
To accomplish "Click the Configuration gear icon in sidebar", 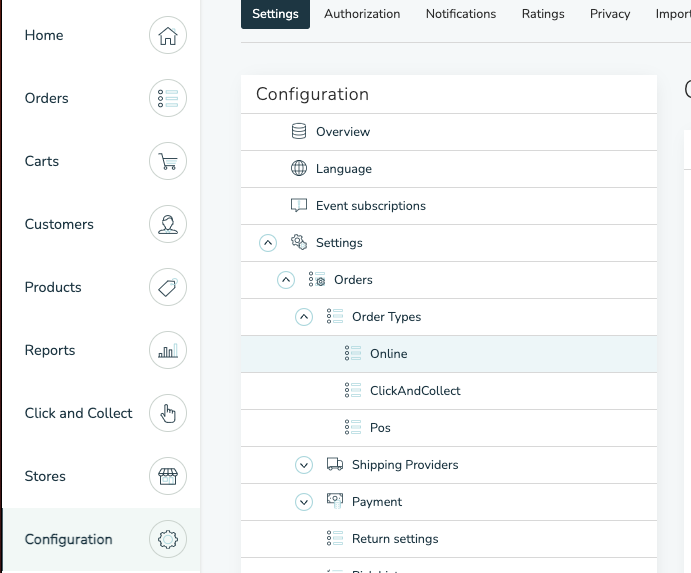I will (x=168, y=539).
